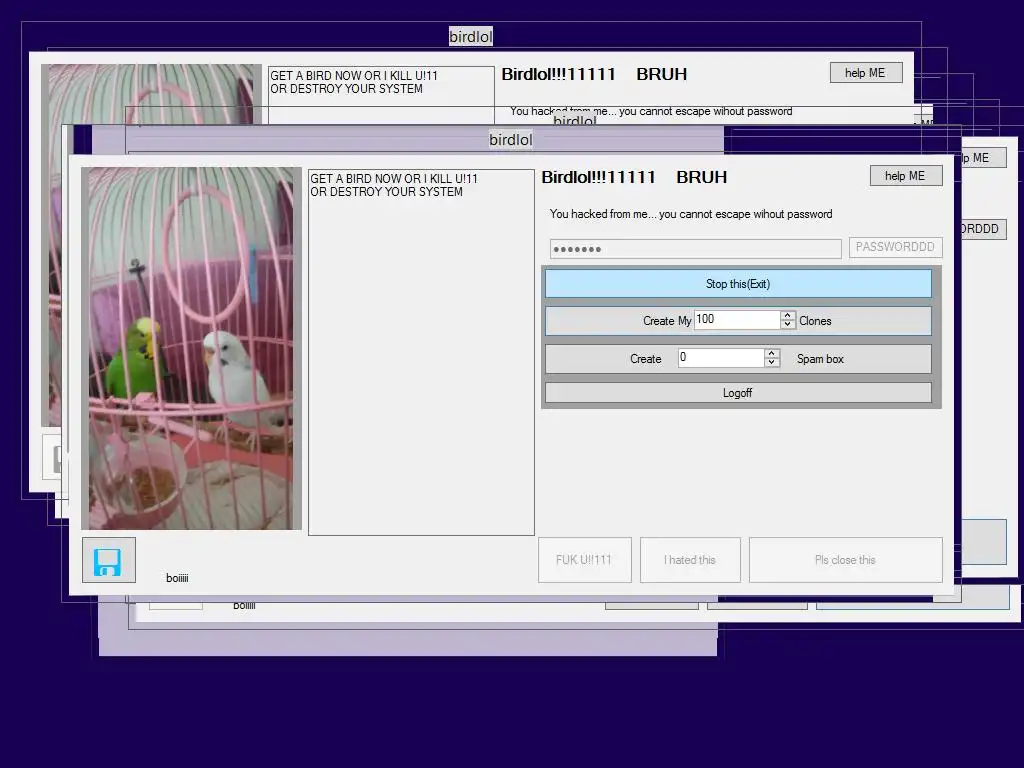
Task: Click the I hated this button
Action: (x=690, y=560)
